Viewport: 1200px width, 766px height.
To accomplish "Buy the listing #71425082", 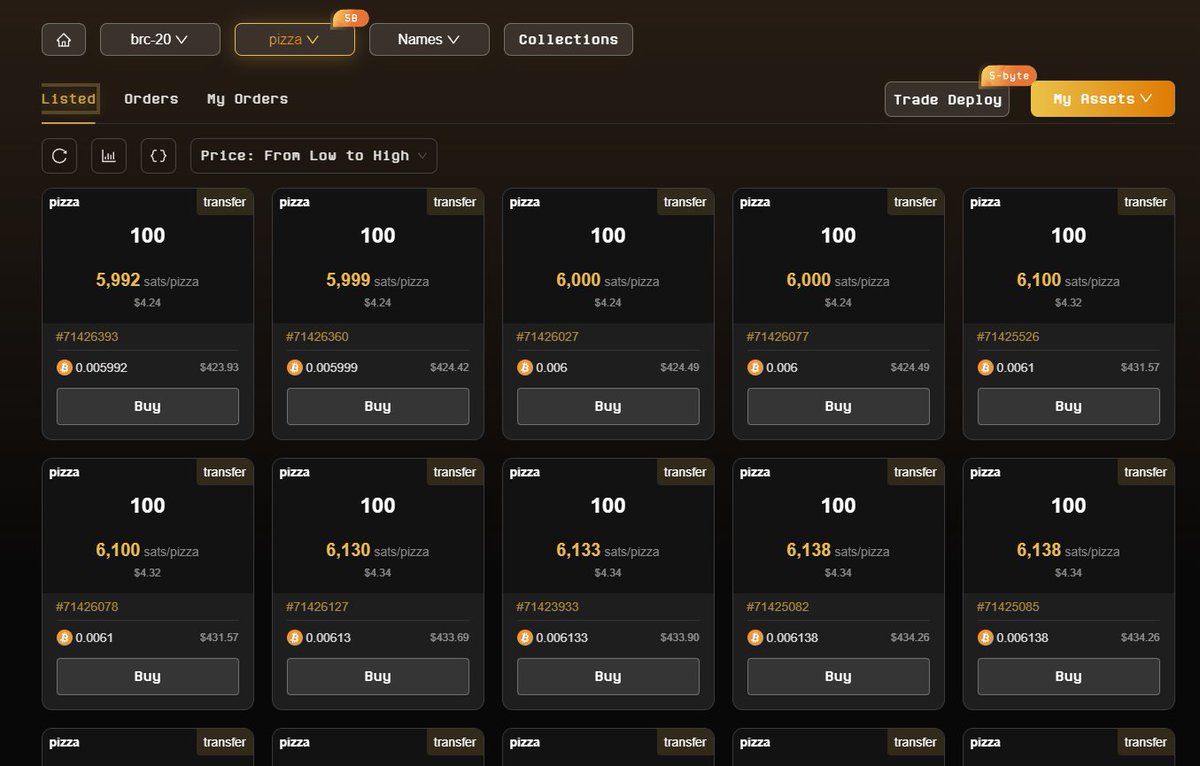I will pyautogui.click(x=838, y=677).
